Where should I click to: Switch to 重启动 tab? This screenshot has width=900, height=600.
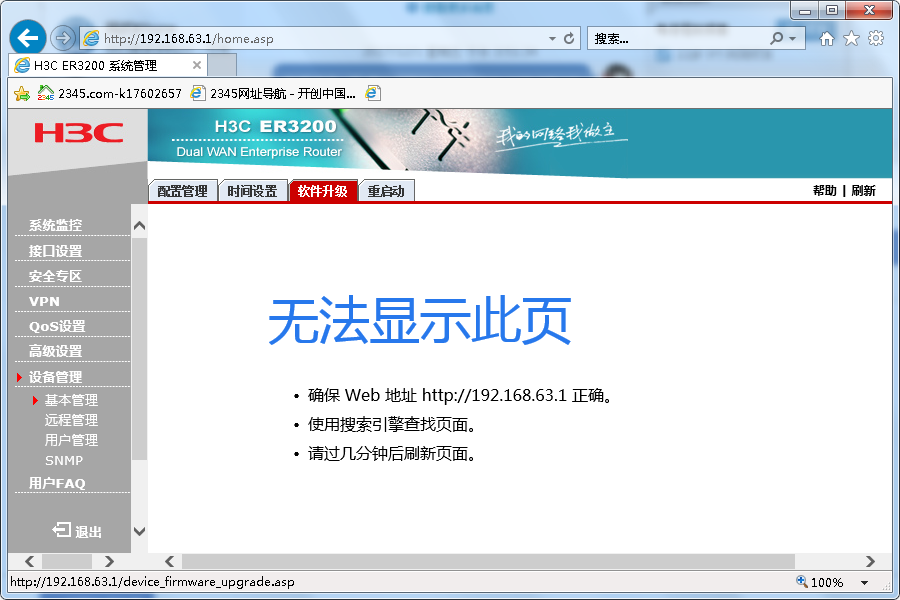pos(386,191)
